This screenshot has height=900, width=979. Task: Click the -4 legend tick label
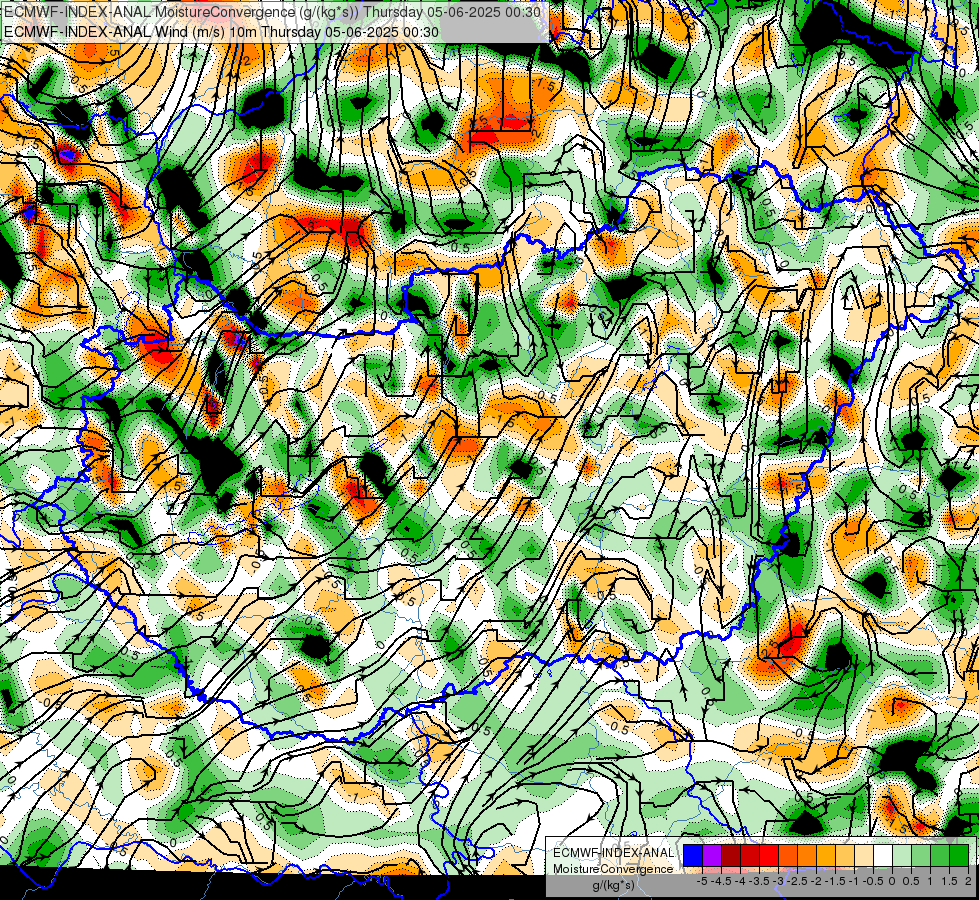[x=740, y=881]
